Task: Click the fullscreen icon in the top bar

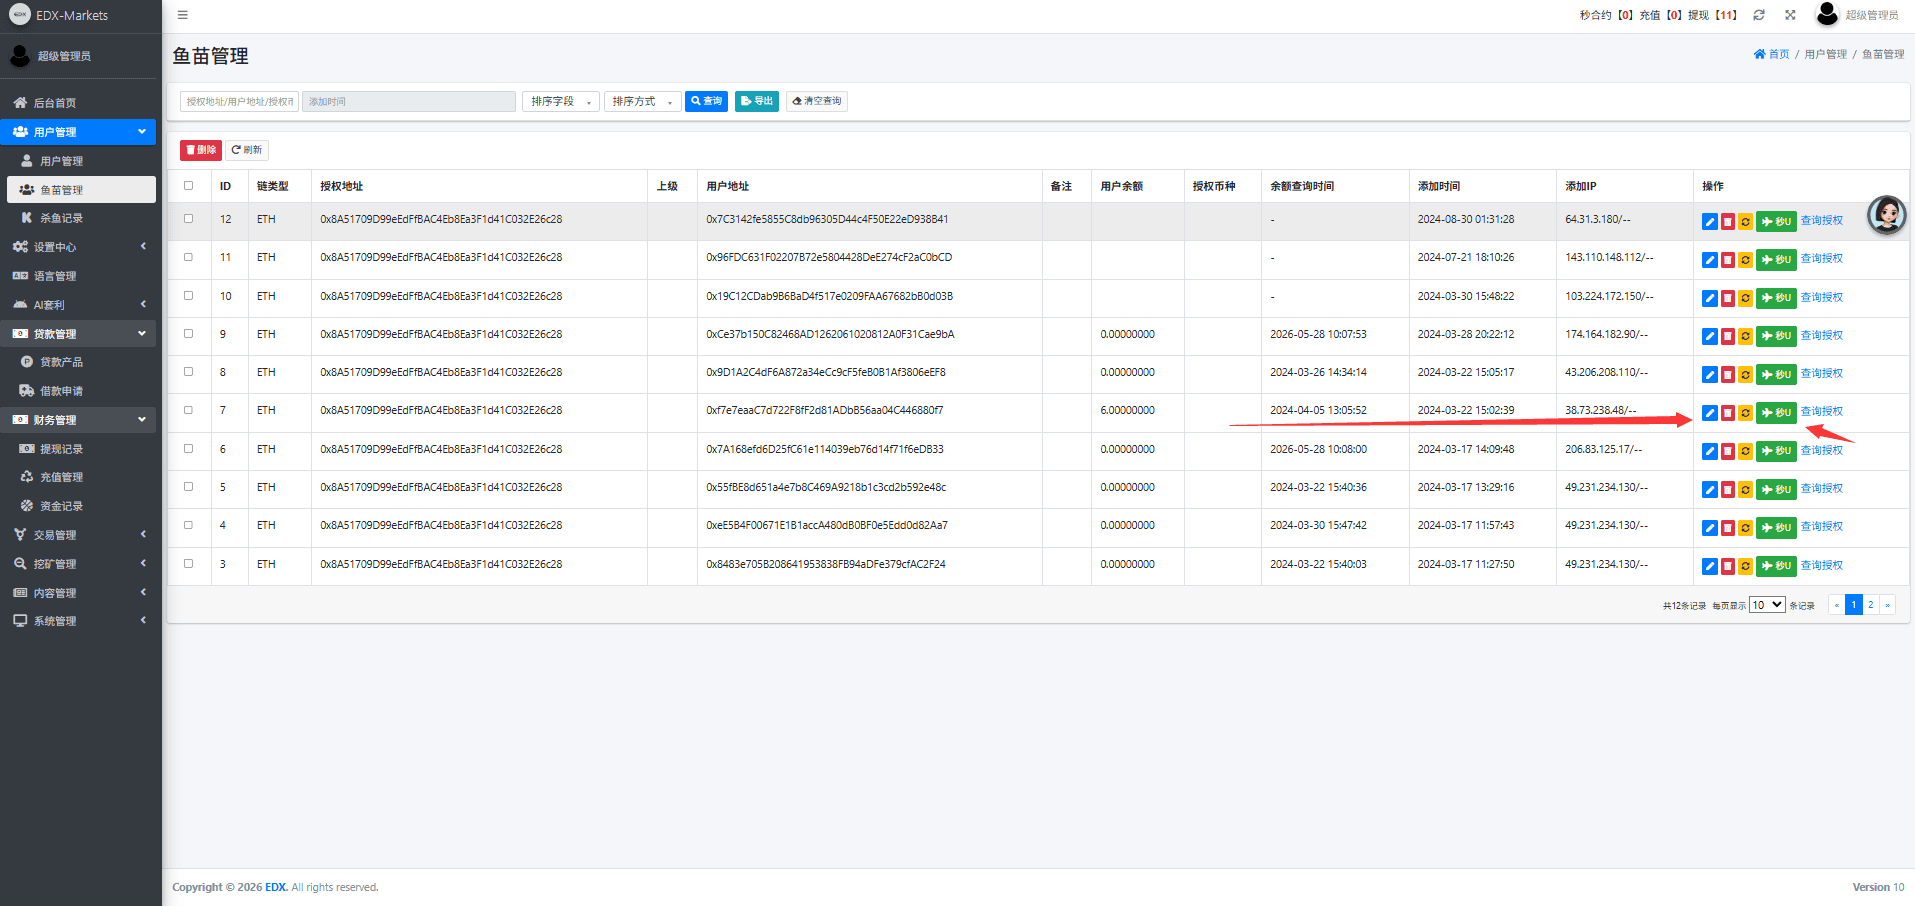Action: click(1790, 15)
